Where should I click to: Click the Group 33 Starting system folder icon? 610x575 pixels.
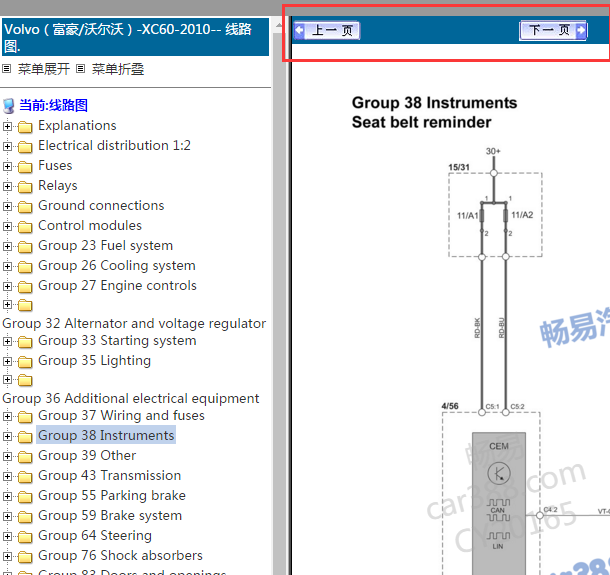(25, 342)
